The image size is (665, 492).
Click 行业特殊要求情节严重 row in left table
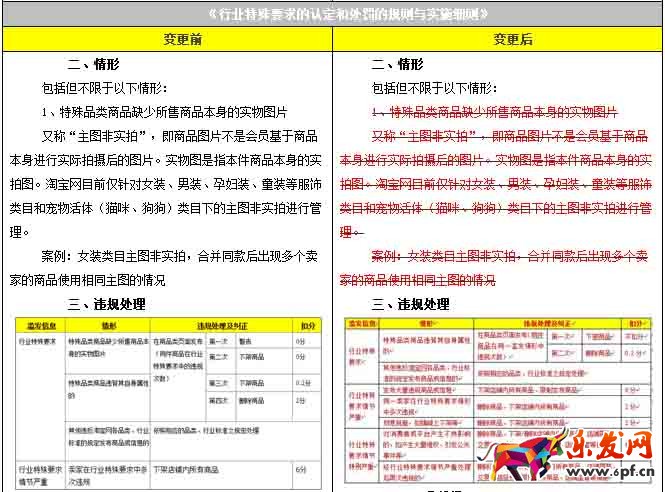40,474
